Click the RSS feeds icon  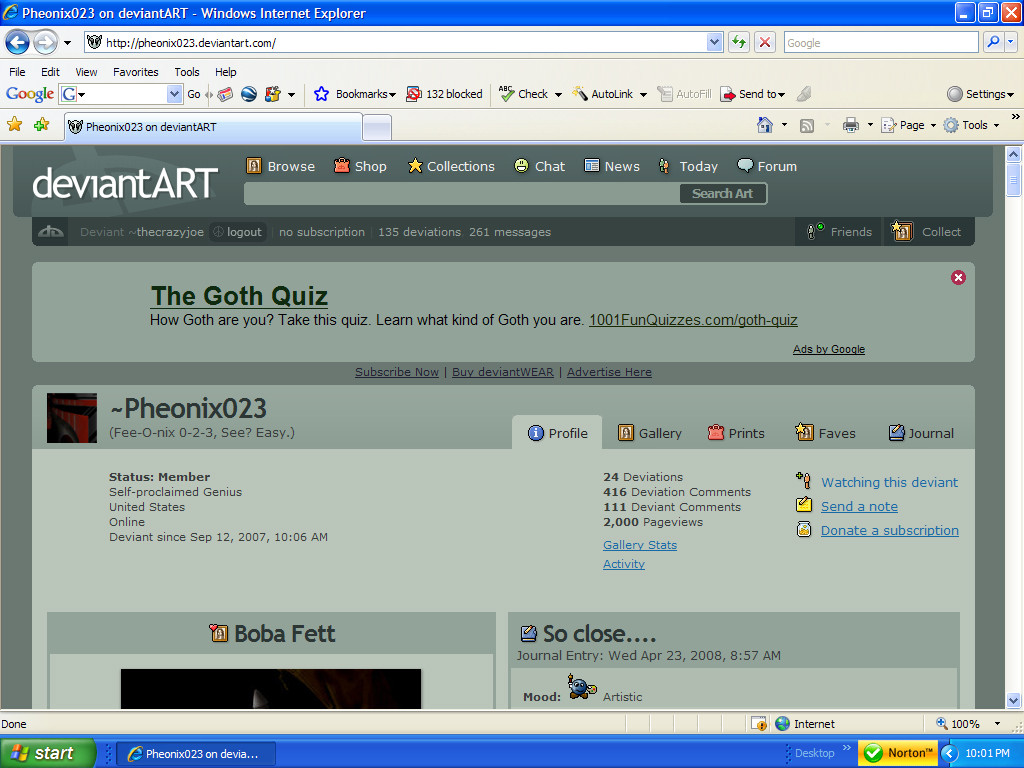(x=807, y=125)
